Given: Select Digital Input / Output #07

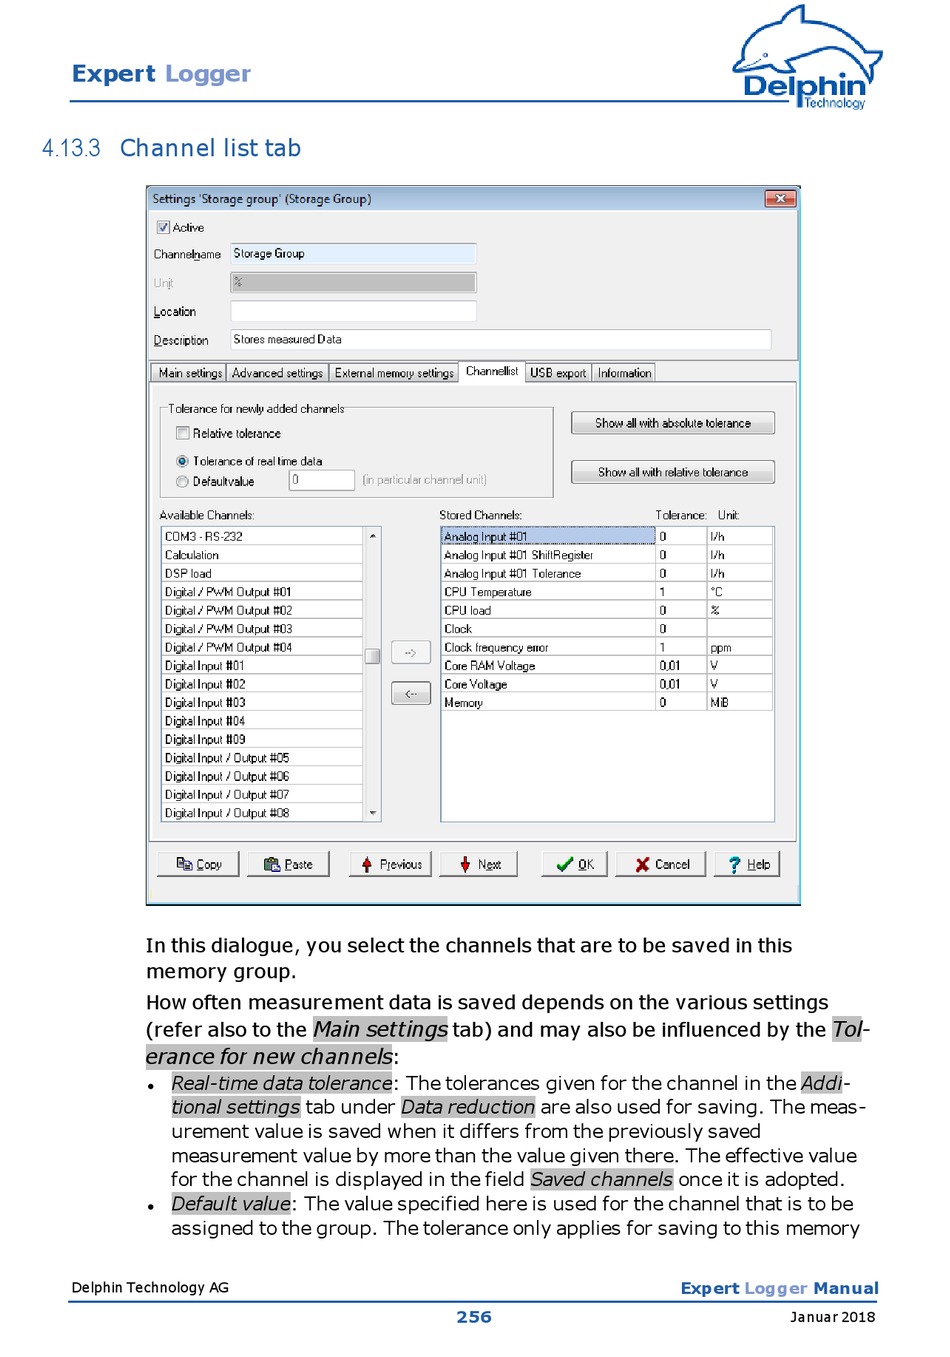Looking at the screenshot, I should click(263, 795).
